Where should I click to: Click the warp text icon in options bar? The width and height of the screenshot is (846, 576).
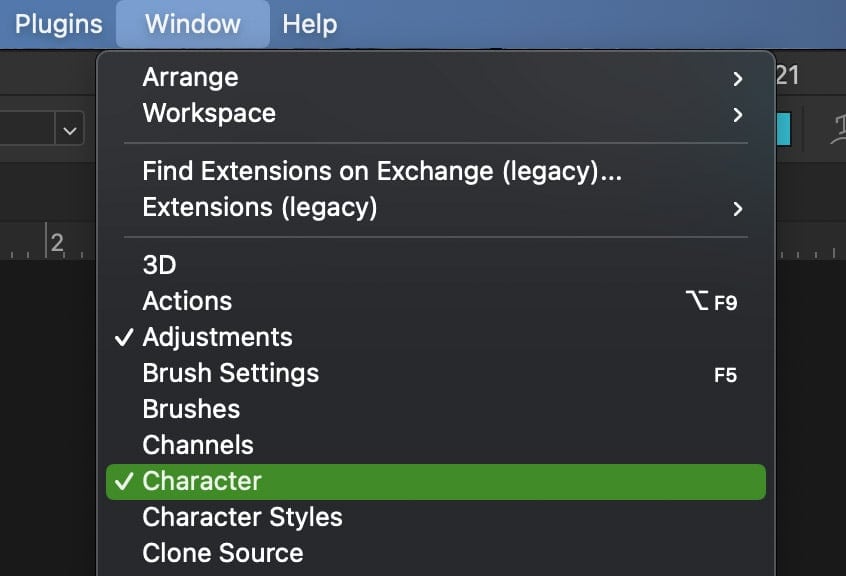click(x=836, y=129)
